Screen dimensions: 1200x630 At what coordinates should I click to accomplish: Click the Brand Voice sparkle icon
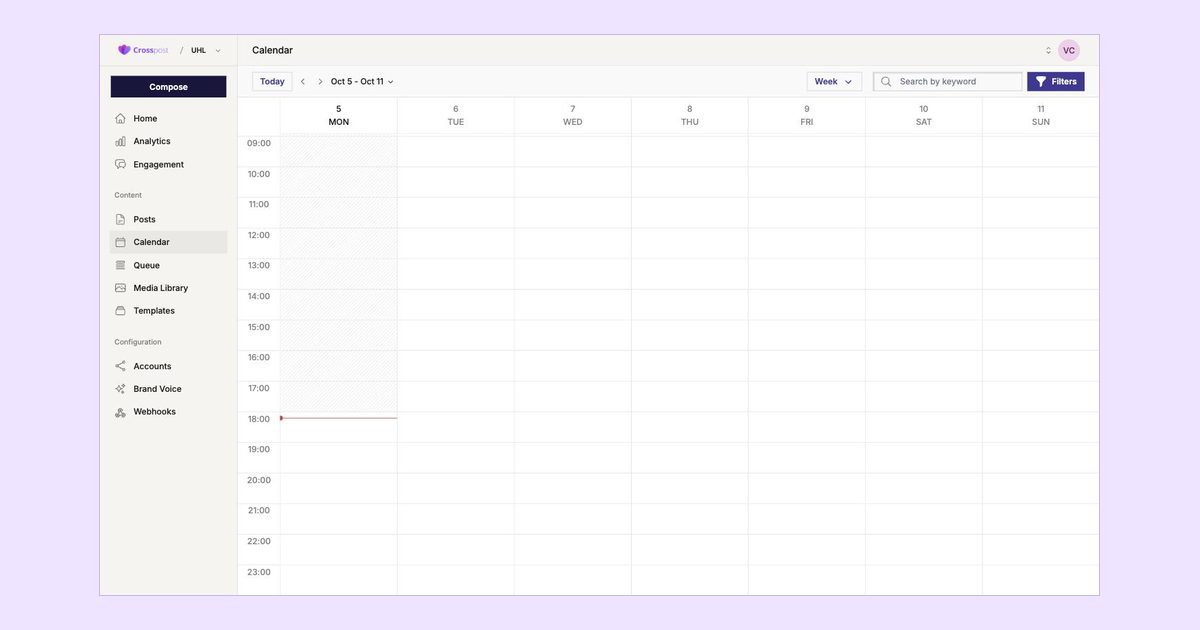coord(120,389)
